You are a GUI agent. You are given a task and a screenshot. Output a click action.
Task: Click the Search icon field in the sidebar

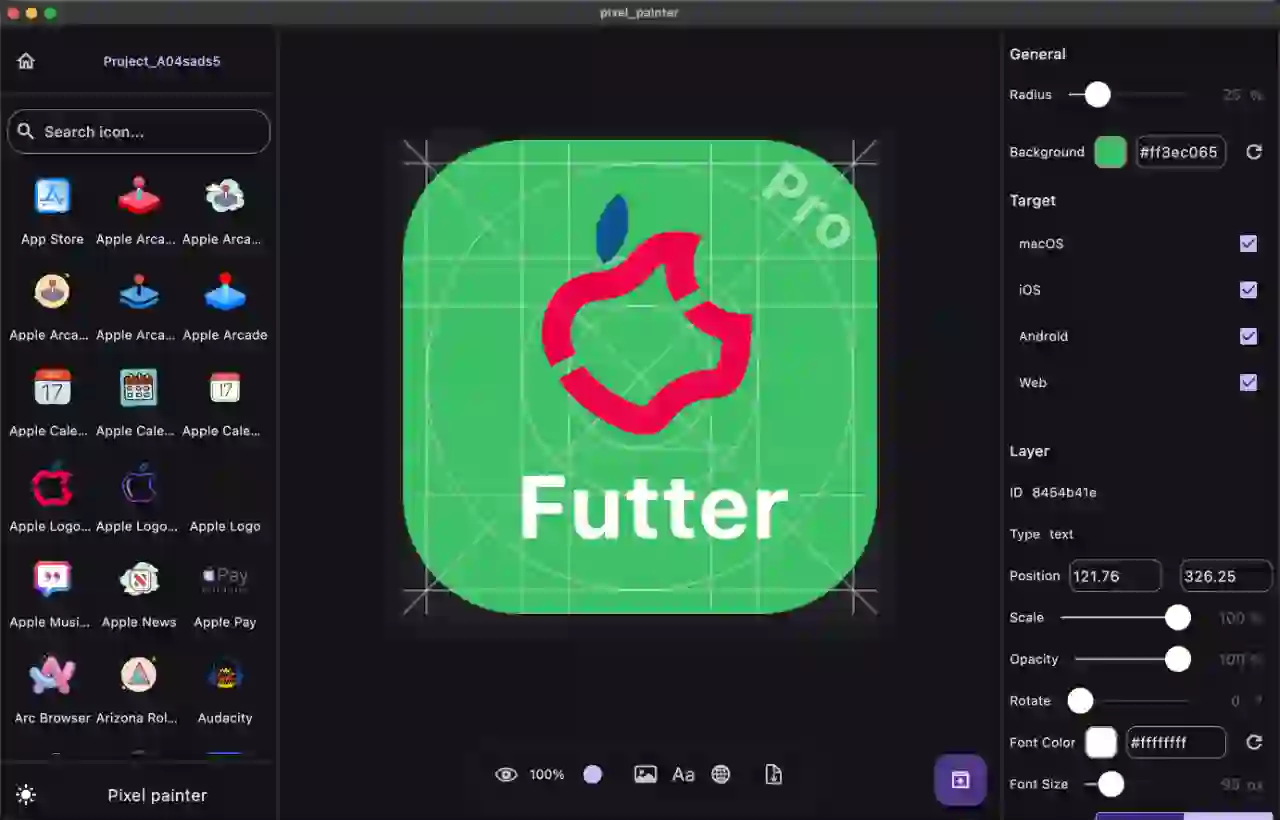click(x=138, y=131)
